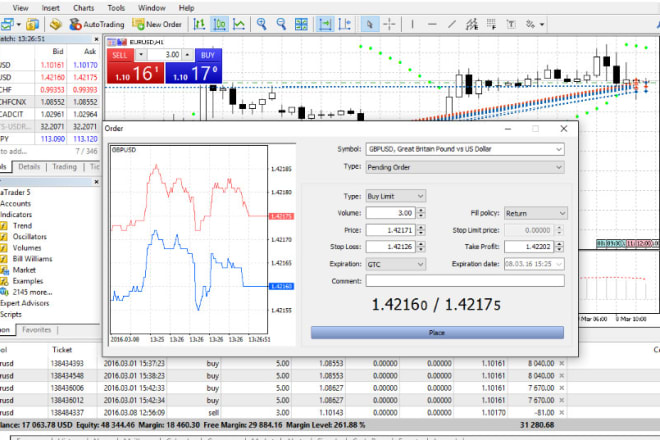Increase one-click volume with up arrow
The height and width of the screenshot is (440, 660).
[x=187, y=55]
